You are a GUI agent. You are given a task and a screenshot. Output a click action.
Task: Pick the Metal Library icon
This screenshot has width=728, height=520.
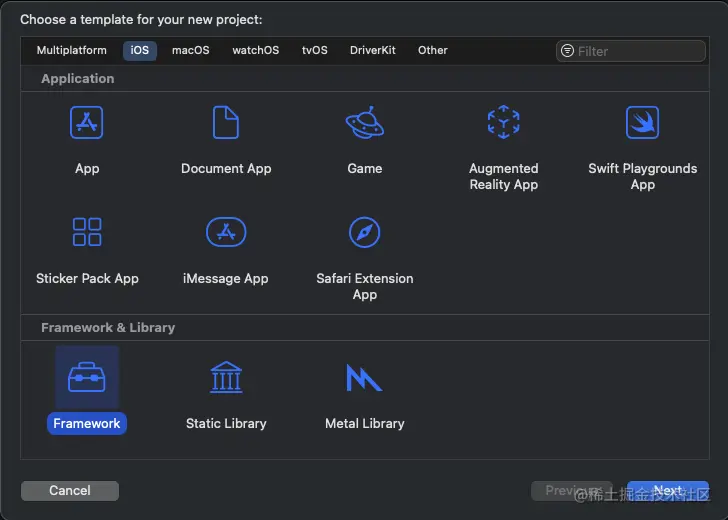[x=364, y=377]
